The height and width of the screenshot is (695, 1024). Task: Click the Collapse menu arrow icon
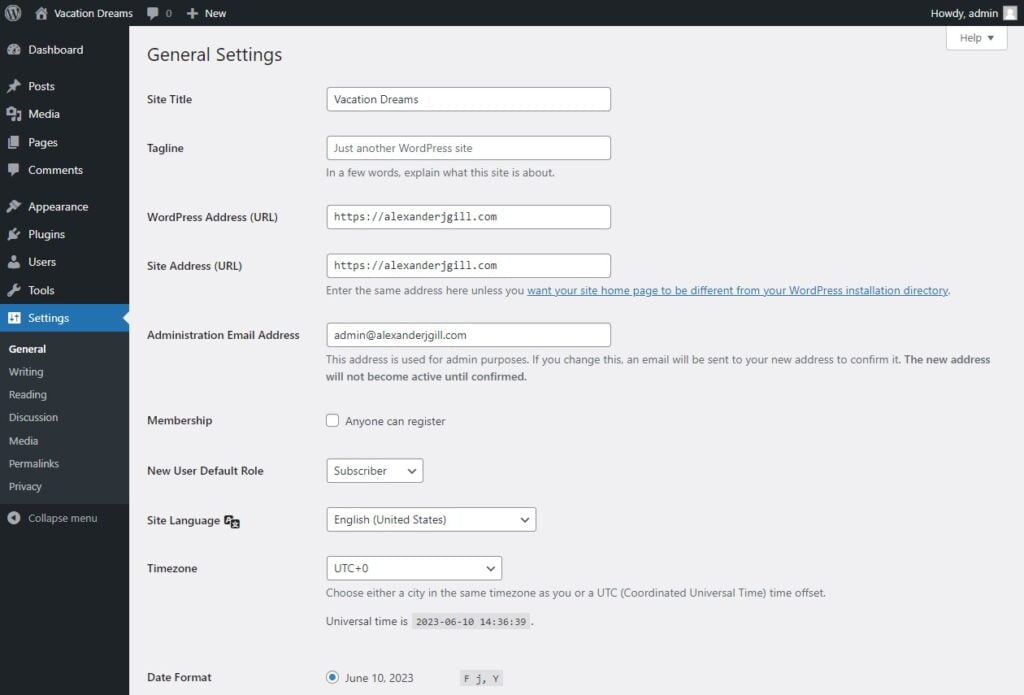pyautogui.click(x=14, y=518)
